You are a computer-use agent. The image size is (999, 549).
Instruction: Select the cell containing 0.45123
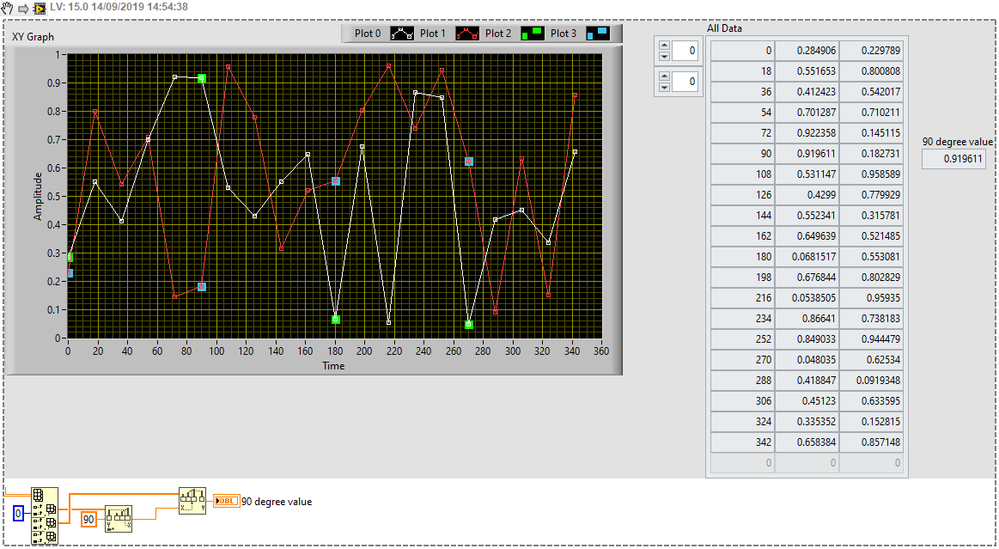[x=807, y=401]
